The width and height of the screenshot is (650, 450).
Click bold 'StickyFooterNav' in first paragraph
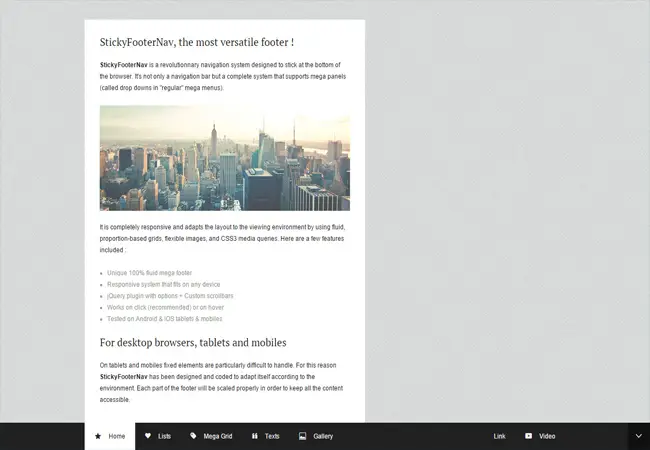(x=124, y=65)
